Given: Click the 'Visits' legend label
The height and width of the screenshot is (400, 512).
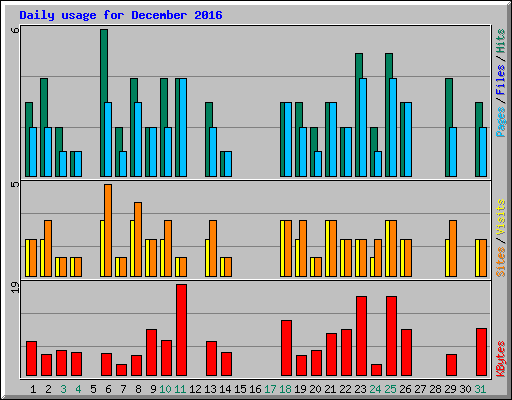Looking at the screenshot, I should point(501,218).
